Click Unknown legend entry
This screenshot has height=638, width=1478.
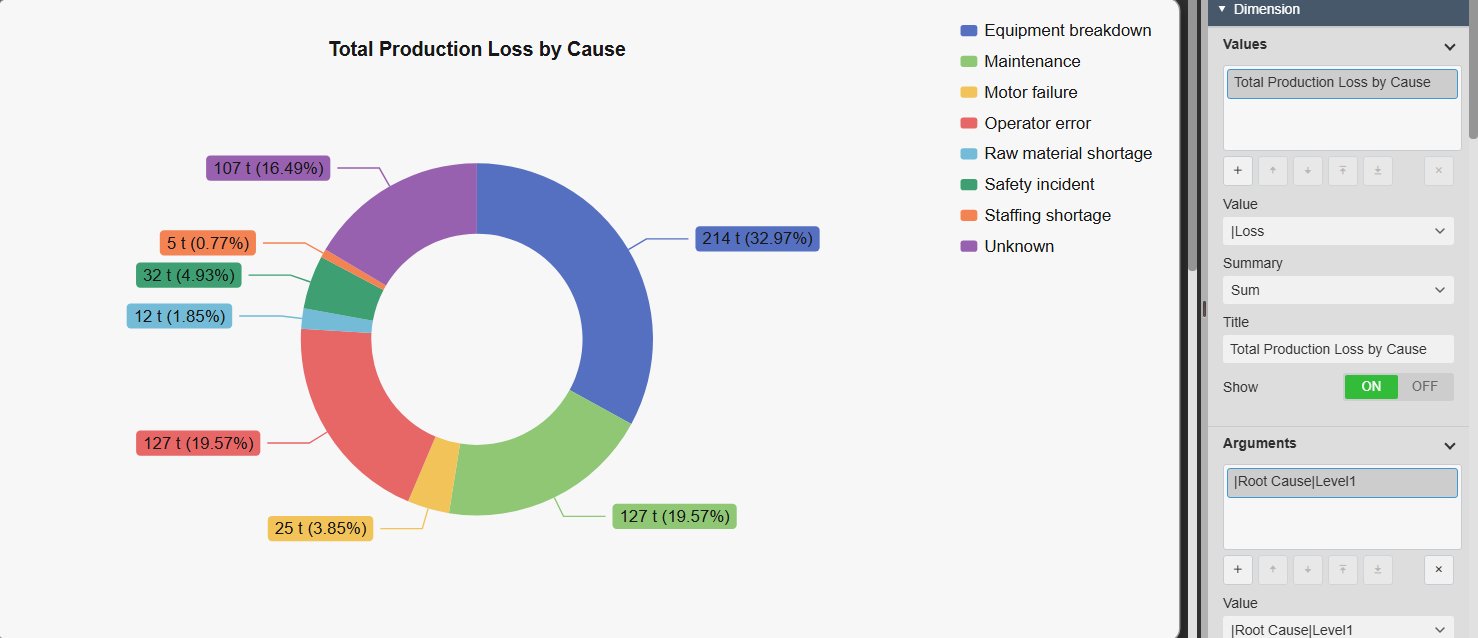pos(1007,247)
